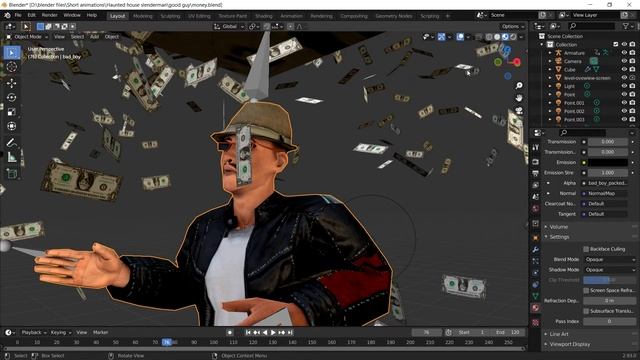
Task: Toggle visibility of Cube in the outliner
Action: [x=624, y=69]
